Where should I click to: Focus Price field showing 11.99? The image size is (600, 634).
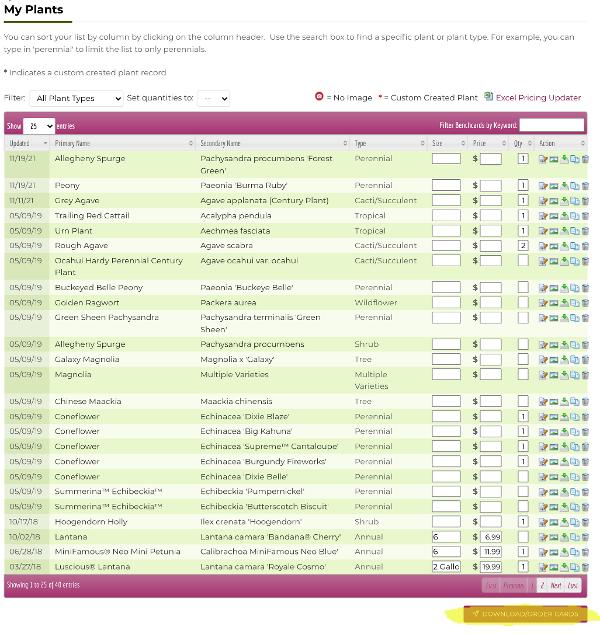[491, 552]
